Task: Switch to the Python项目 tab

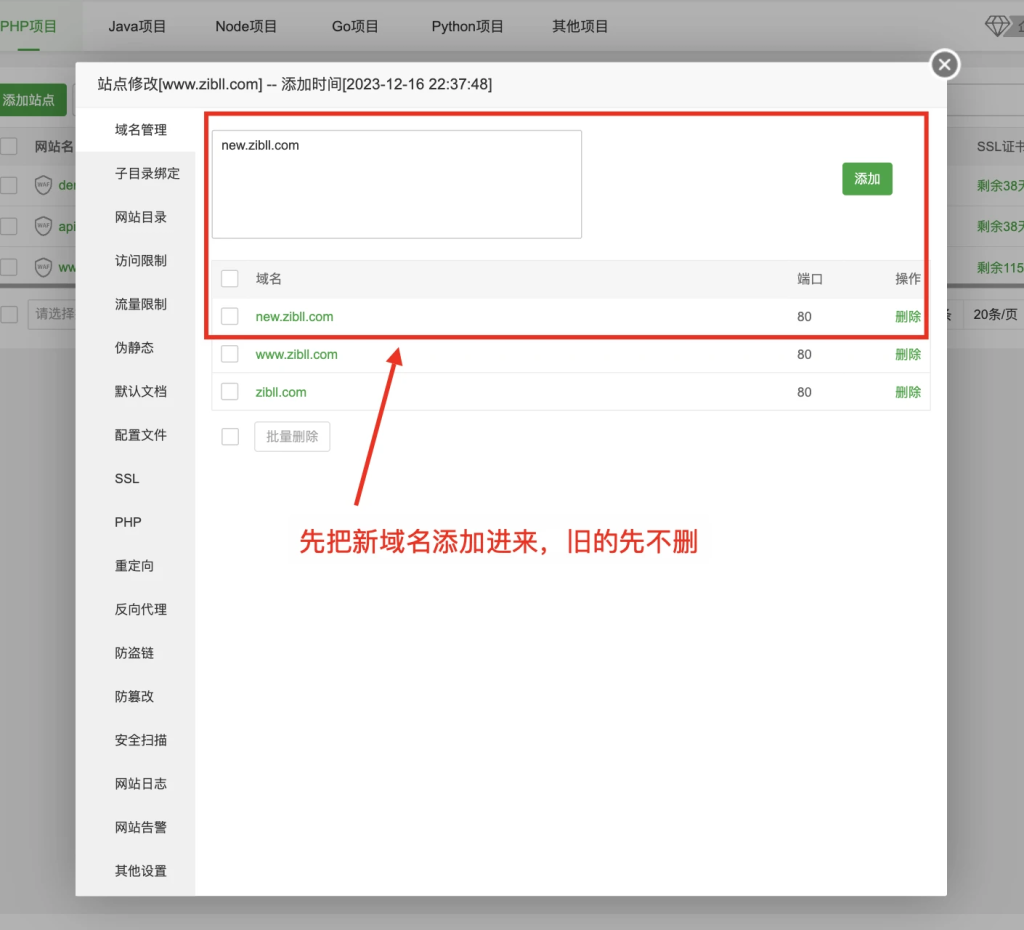Action: [467, 26]
